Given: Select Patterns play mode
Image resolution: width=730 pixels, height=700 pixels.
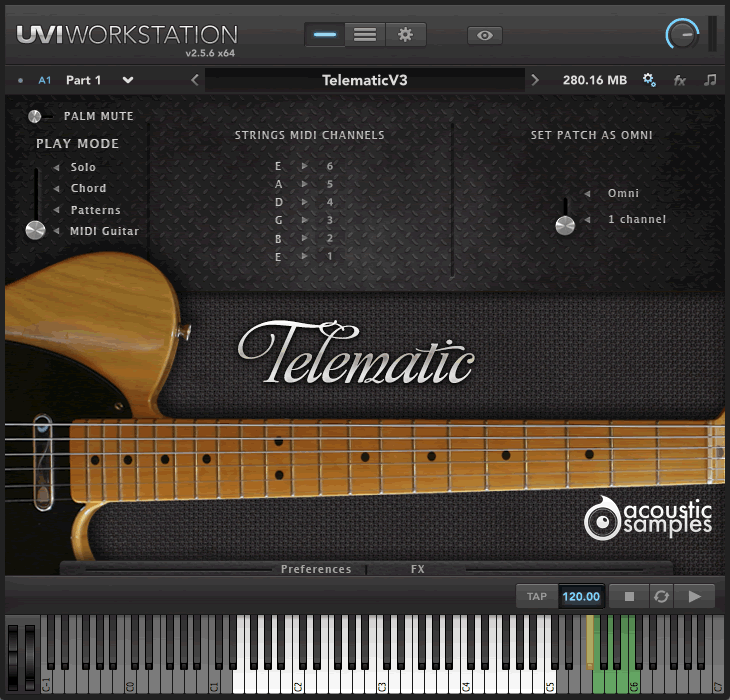Looking at the screenshot, I should 95,210.
